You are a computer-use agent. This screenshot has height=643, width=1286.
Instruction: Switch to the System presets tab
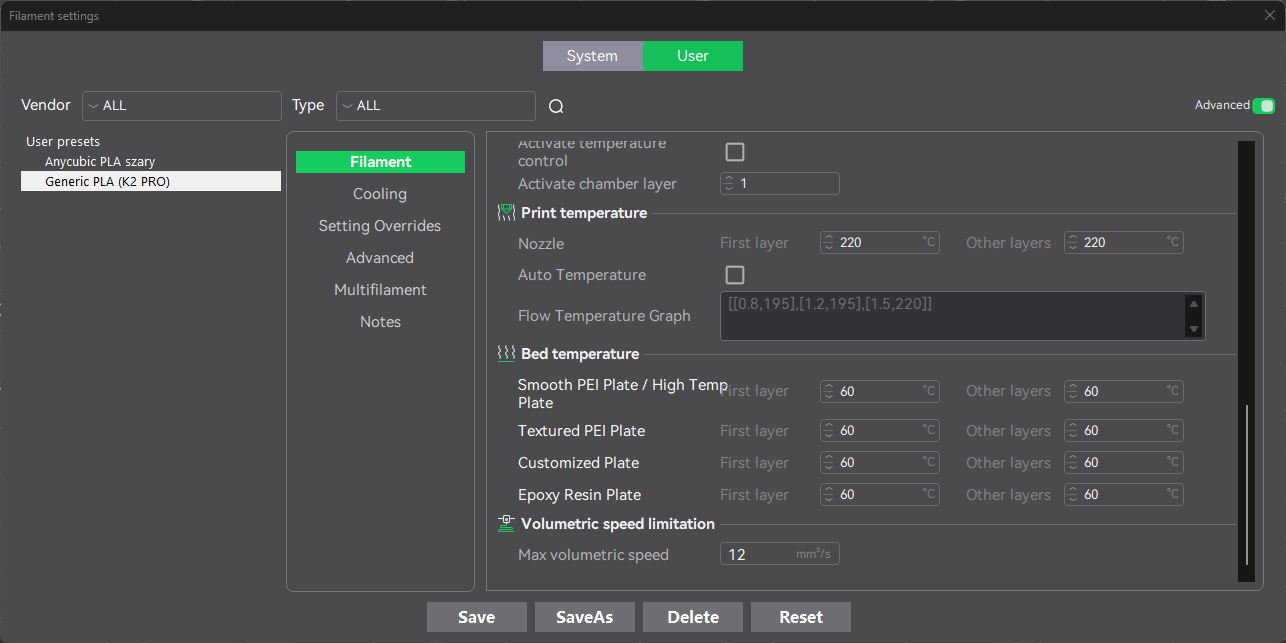pos(592,56)
